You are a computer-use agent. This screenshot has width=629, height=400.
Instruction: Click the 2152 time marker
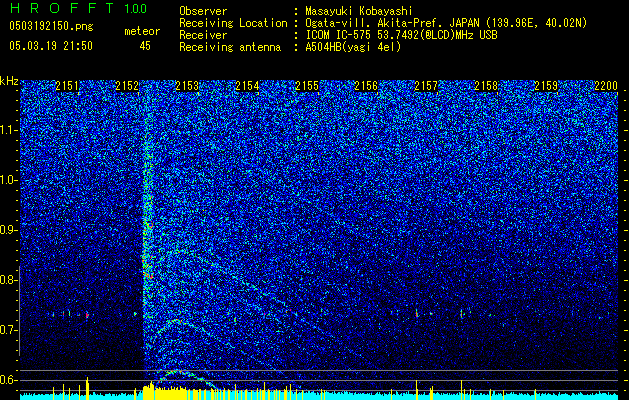(x=127, y=86)
